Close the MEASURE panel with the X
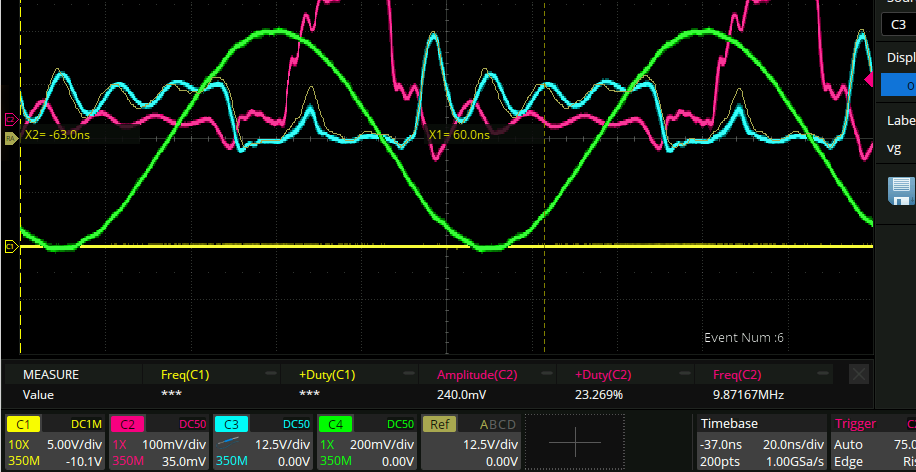 pyautogui.click(x=858, y=374)
